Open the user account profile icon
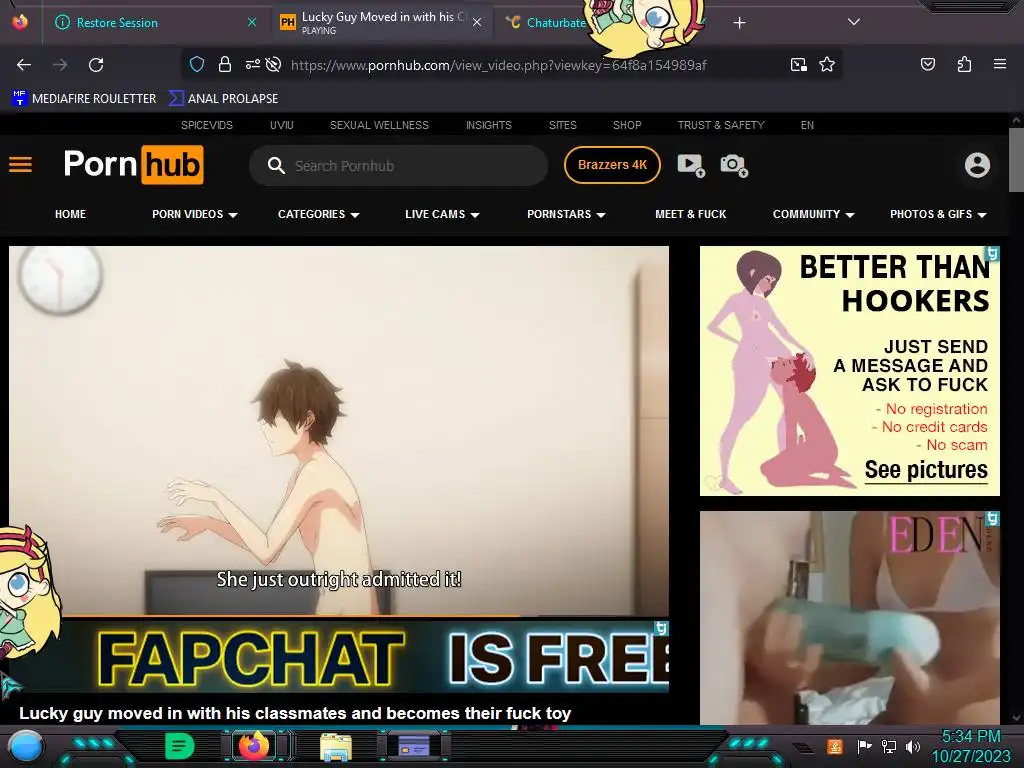Screen dimensions: 1024x768 (977, 165)
